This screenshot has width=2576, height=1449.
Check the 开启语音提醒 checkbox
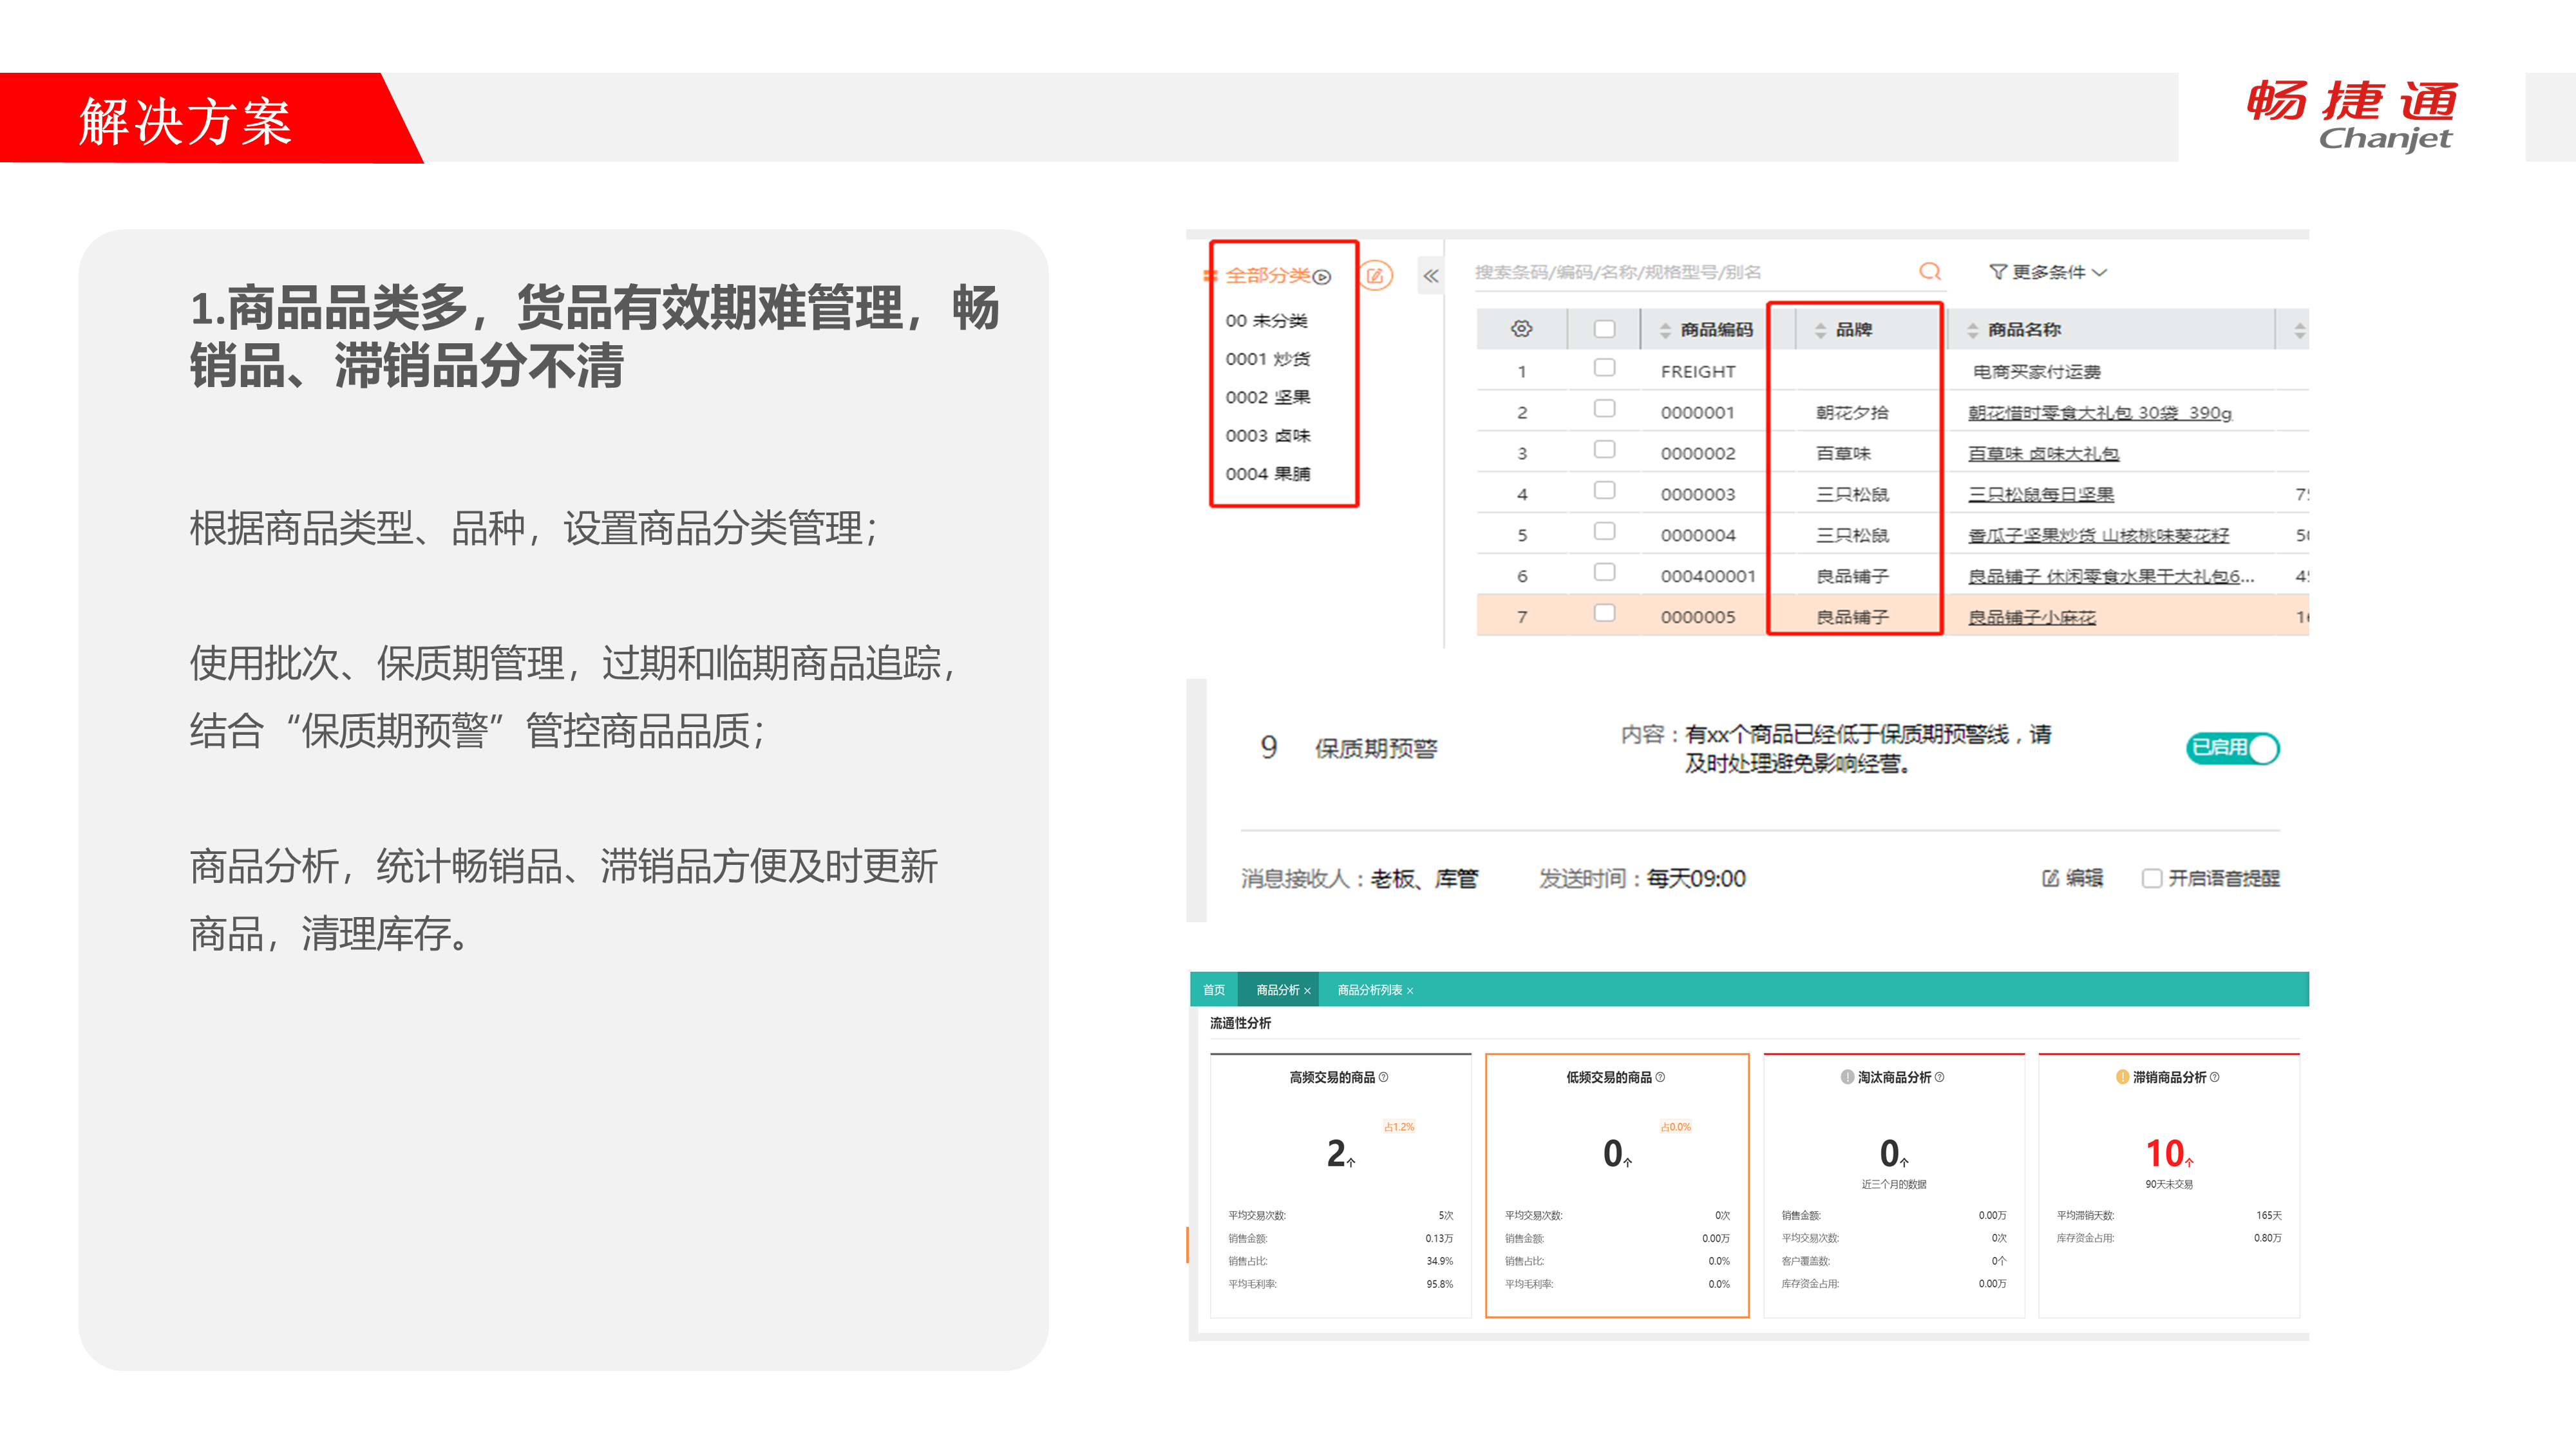click(2151, 878)
